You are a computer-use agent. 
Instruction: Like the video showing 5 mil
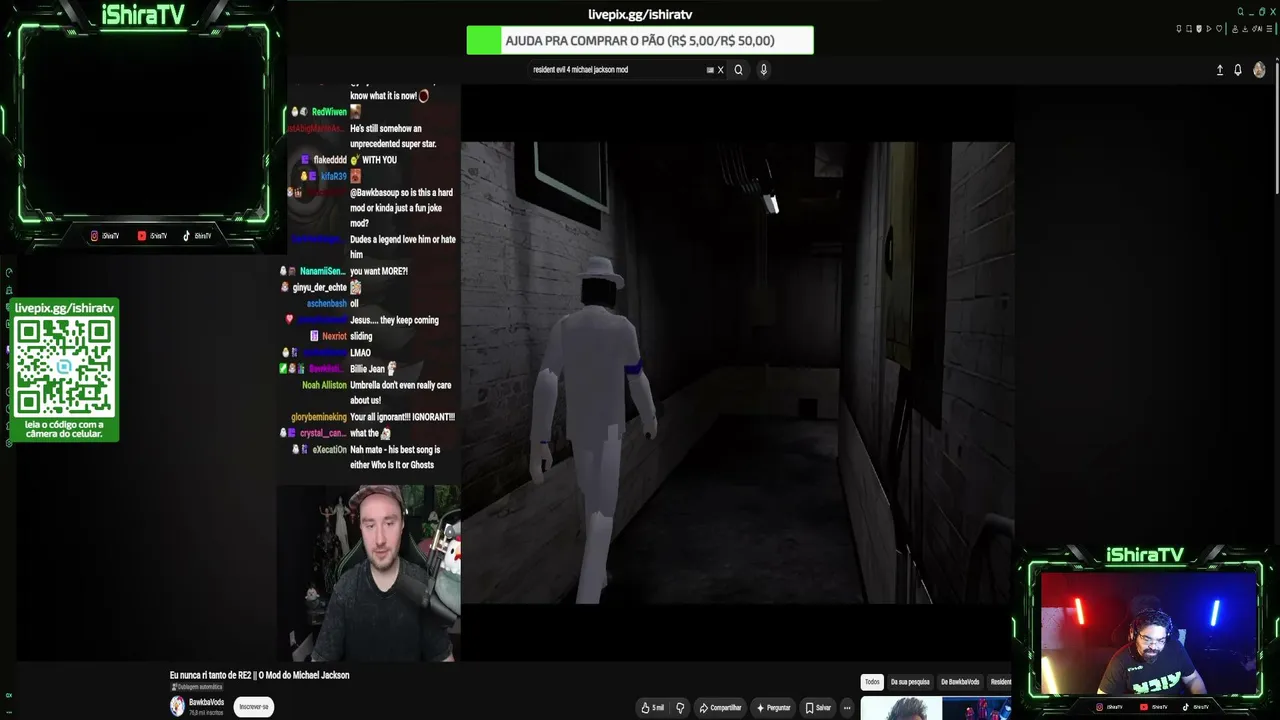point(652,708)
